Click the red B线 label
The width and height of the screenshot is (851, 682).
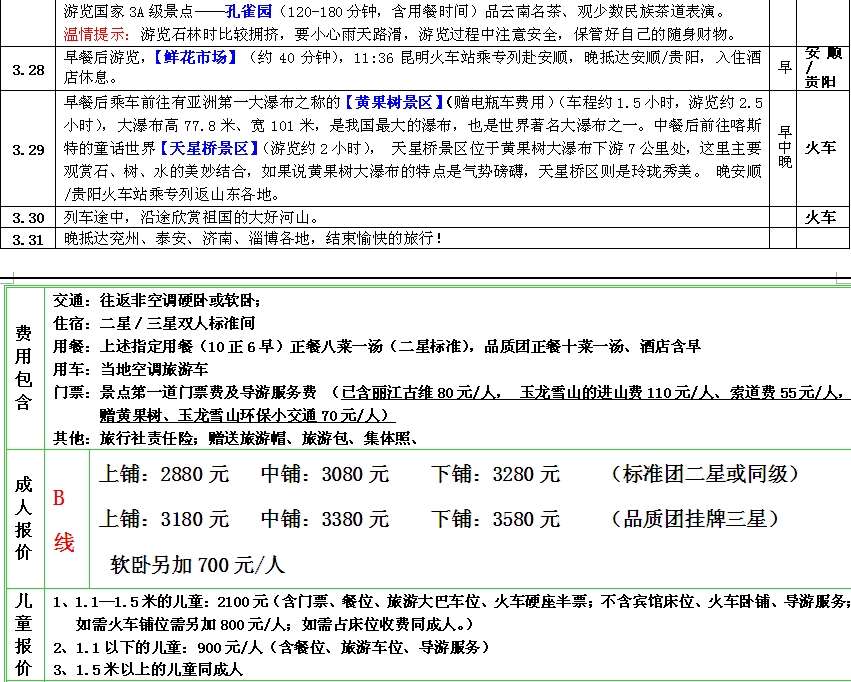coord(64,520)
